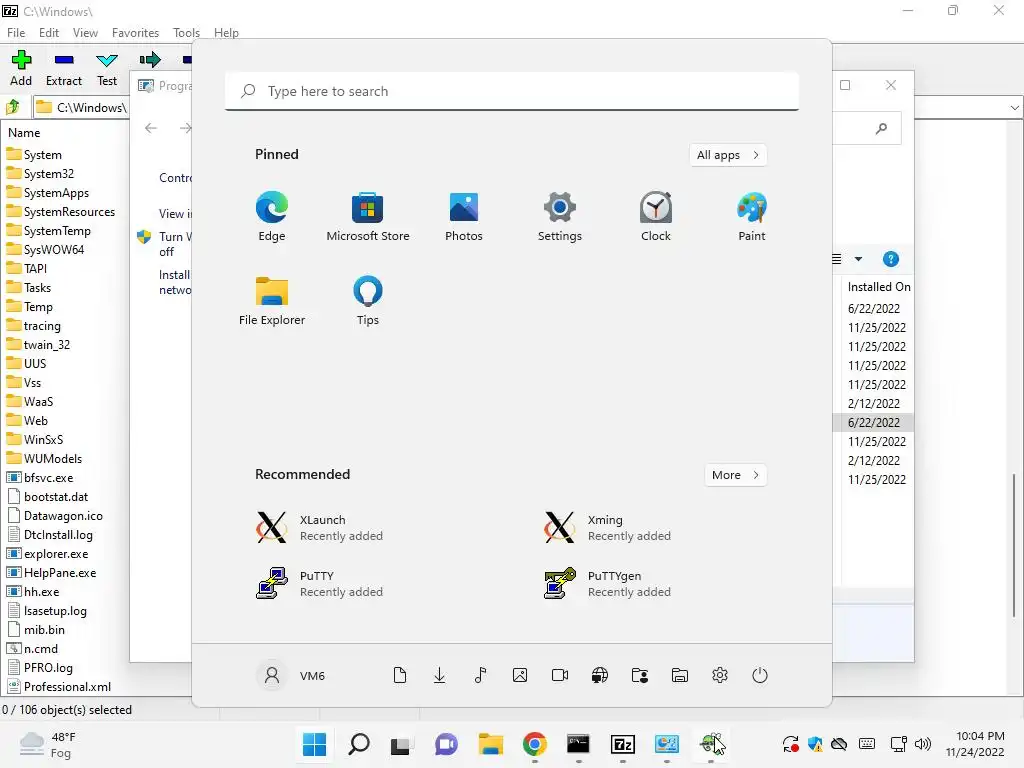Open 7-Zip File menu
The image size is (1024, 768).
[16, 33]
